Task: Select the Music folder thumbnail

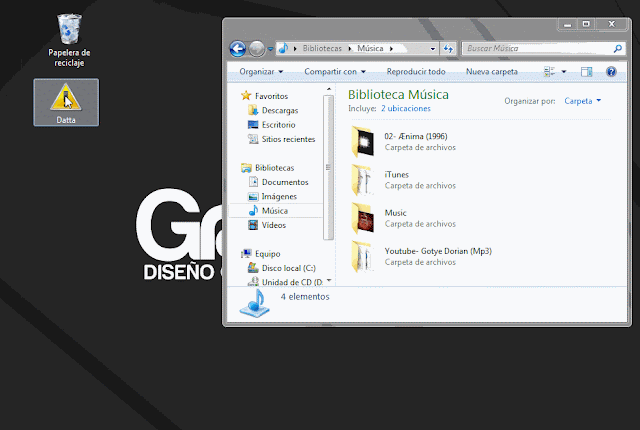Action: point(363,218)
